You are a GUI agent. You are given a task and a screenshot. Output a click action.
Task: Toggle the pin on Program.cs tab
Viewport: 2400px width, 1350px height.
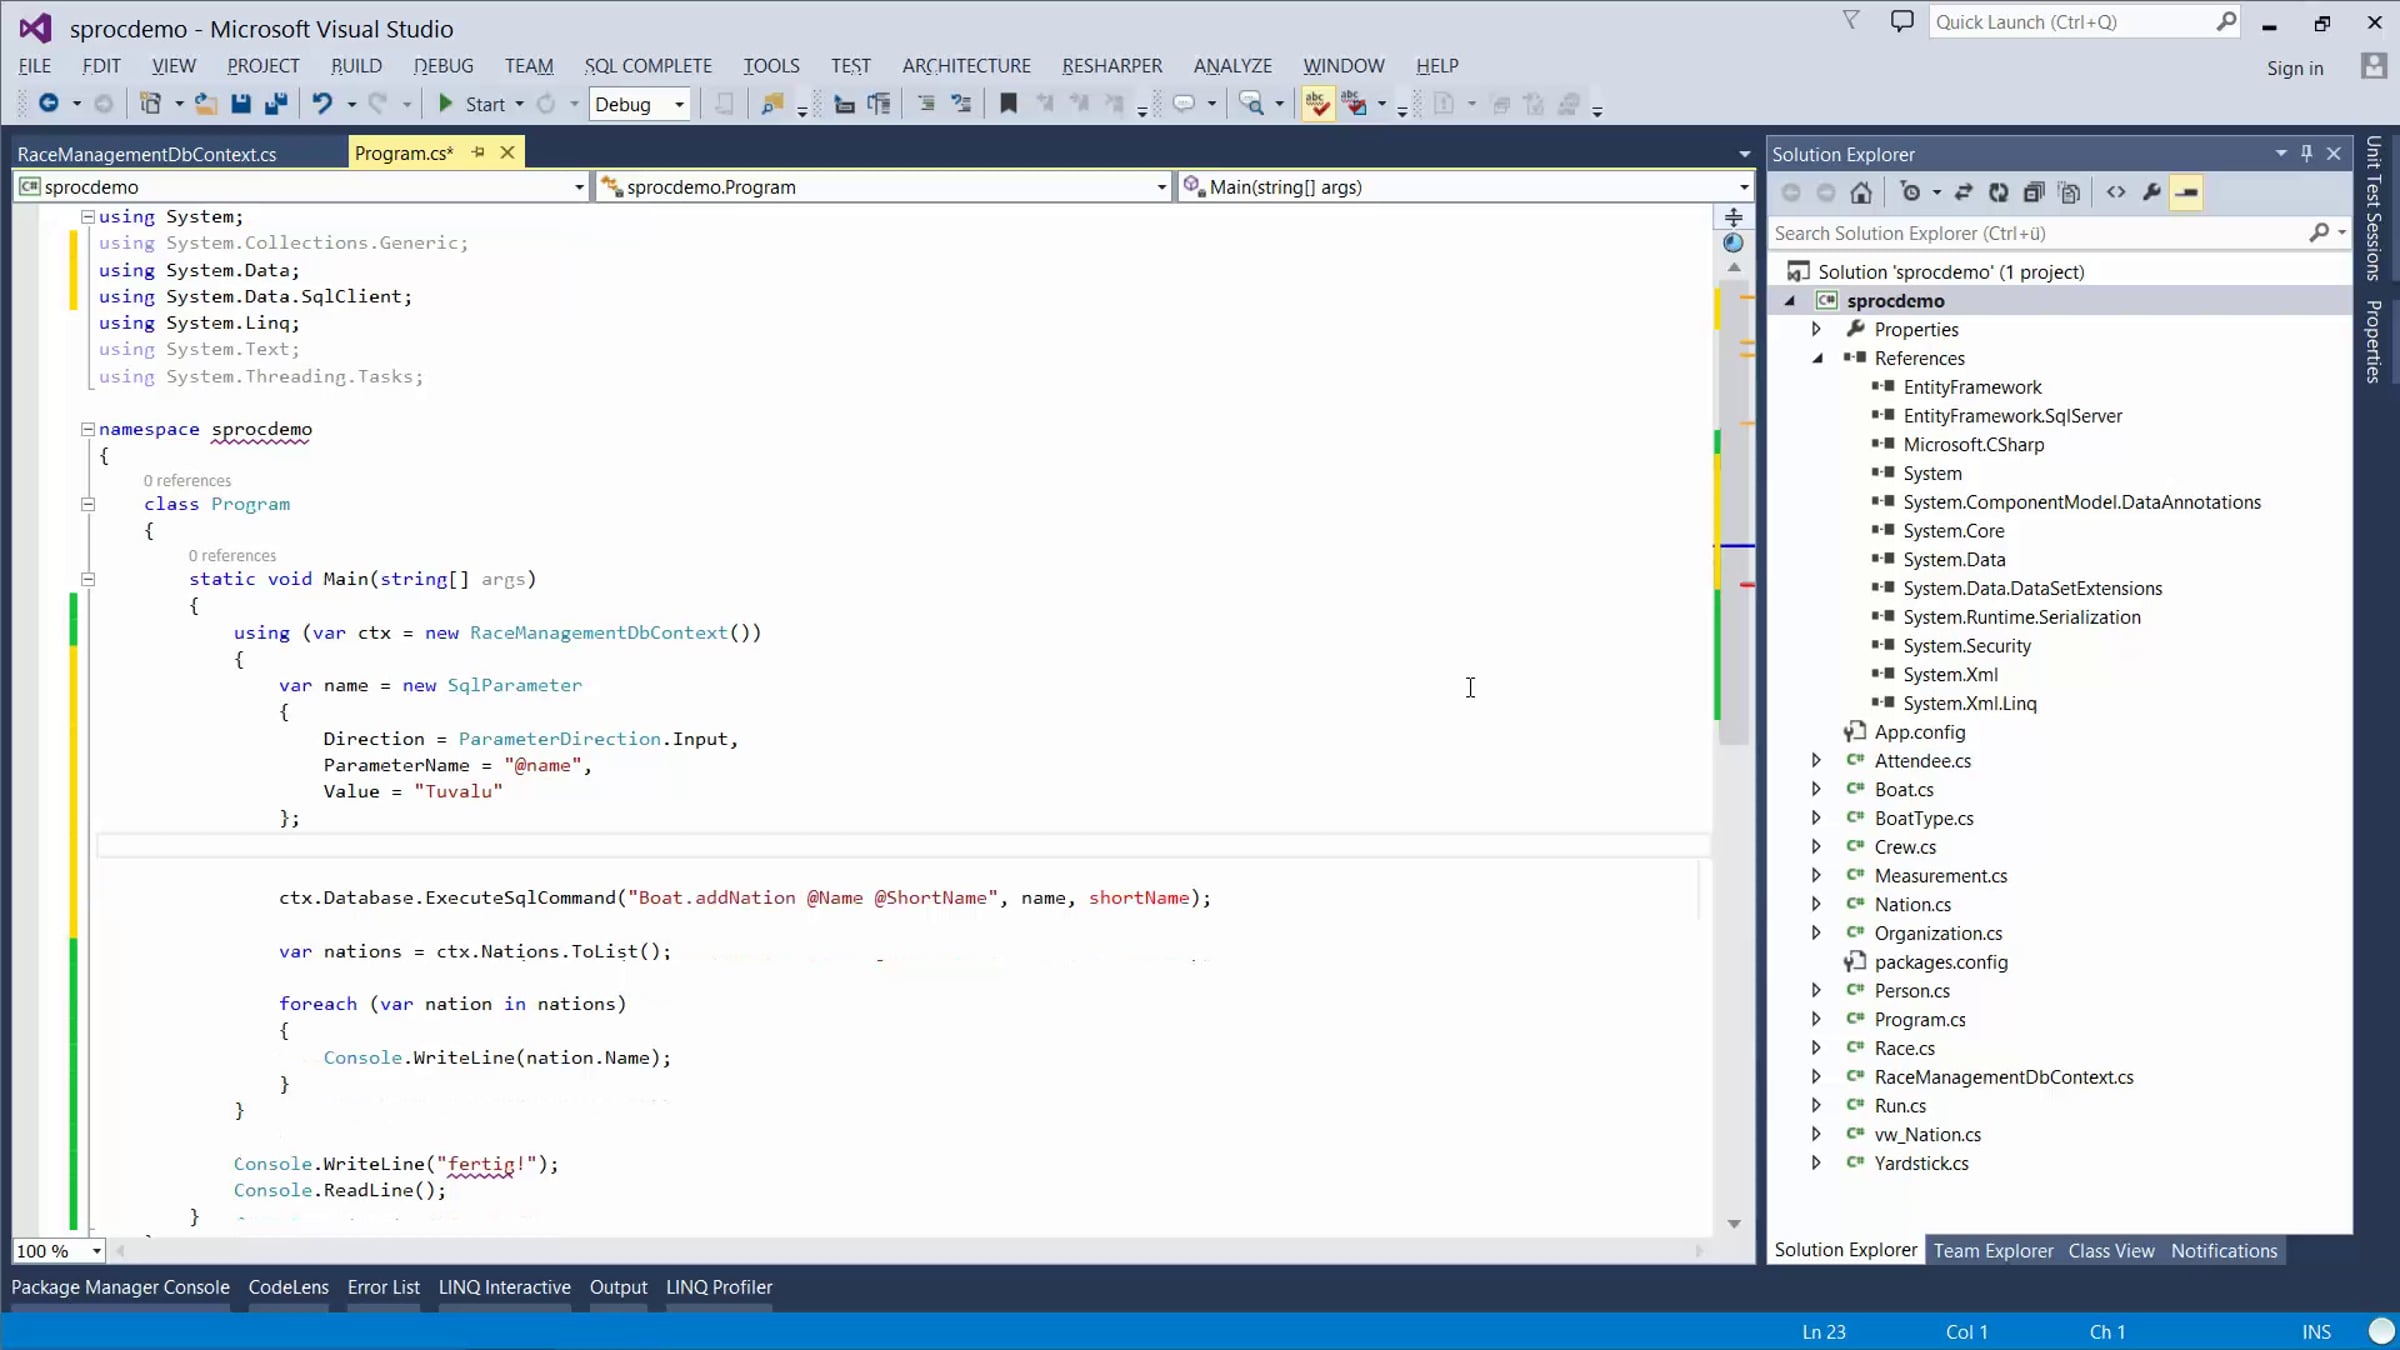pos(478,153)
